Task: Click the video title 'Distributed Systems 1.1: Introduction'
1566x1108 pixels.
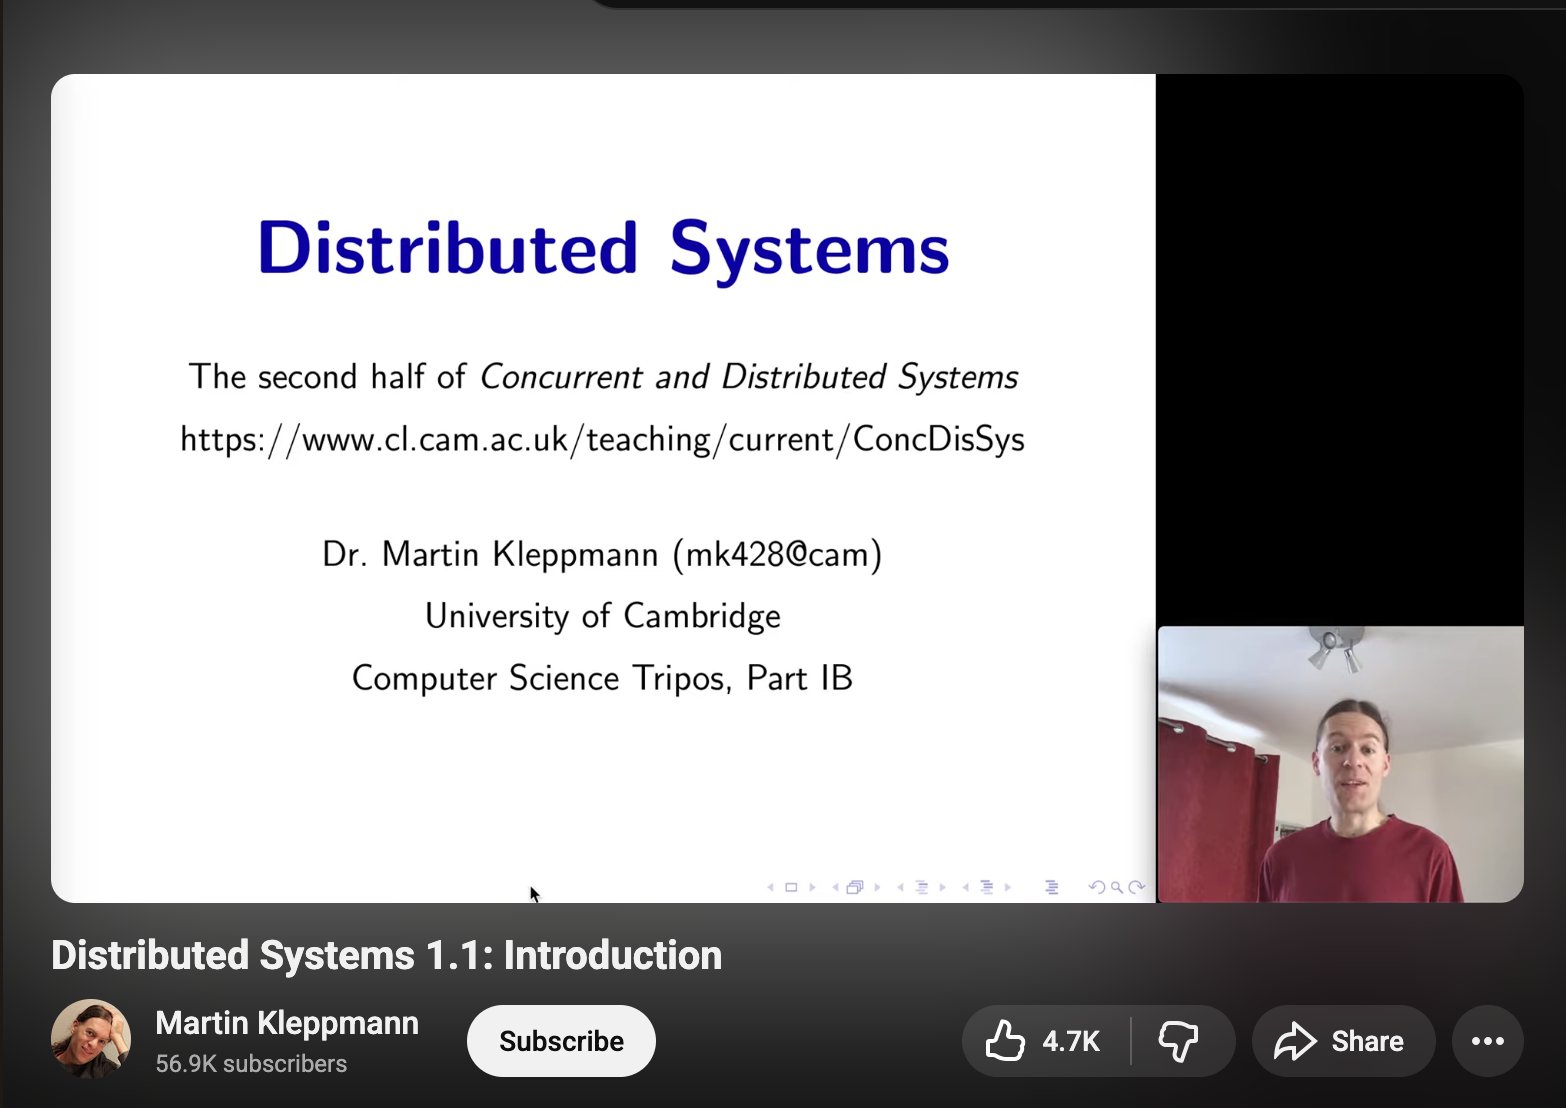Action: [x=386, y=955]
